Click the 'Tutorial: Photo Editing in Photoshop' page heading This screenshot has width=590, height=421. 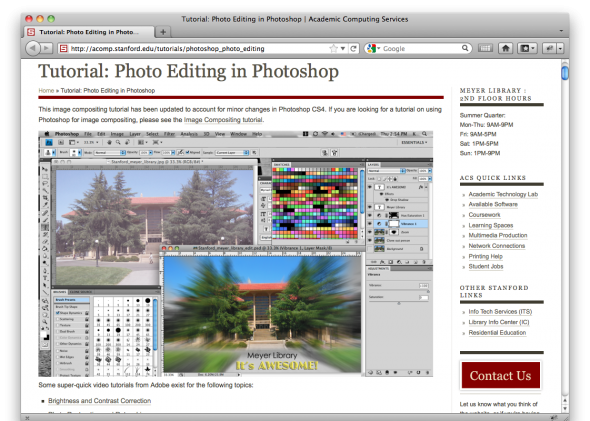coord(189,71)
